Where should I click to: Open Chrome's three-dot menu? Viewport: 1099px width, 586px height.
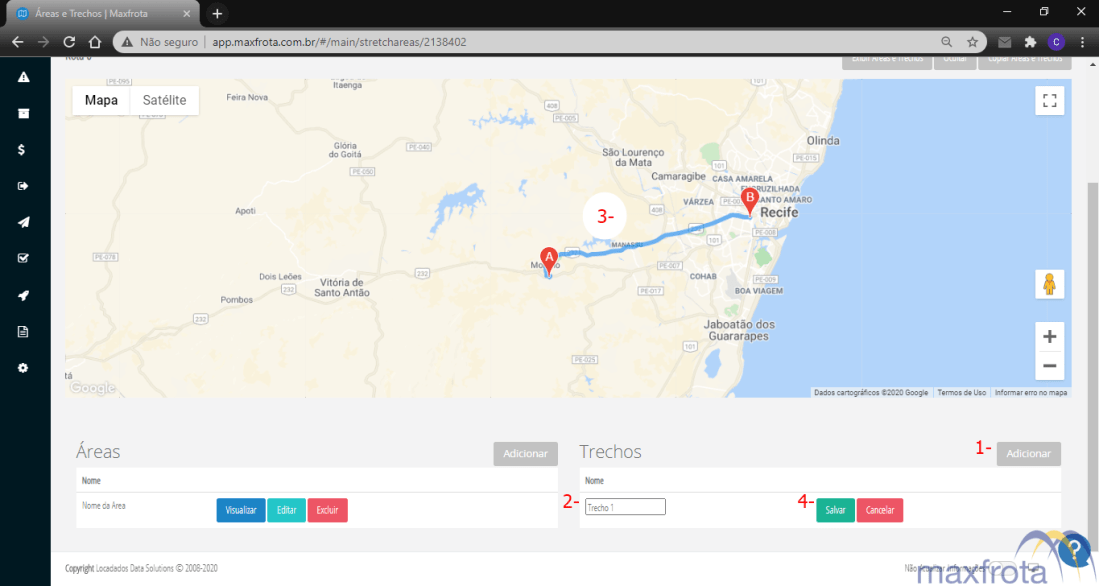(x=1082, y=42)
